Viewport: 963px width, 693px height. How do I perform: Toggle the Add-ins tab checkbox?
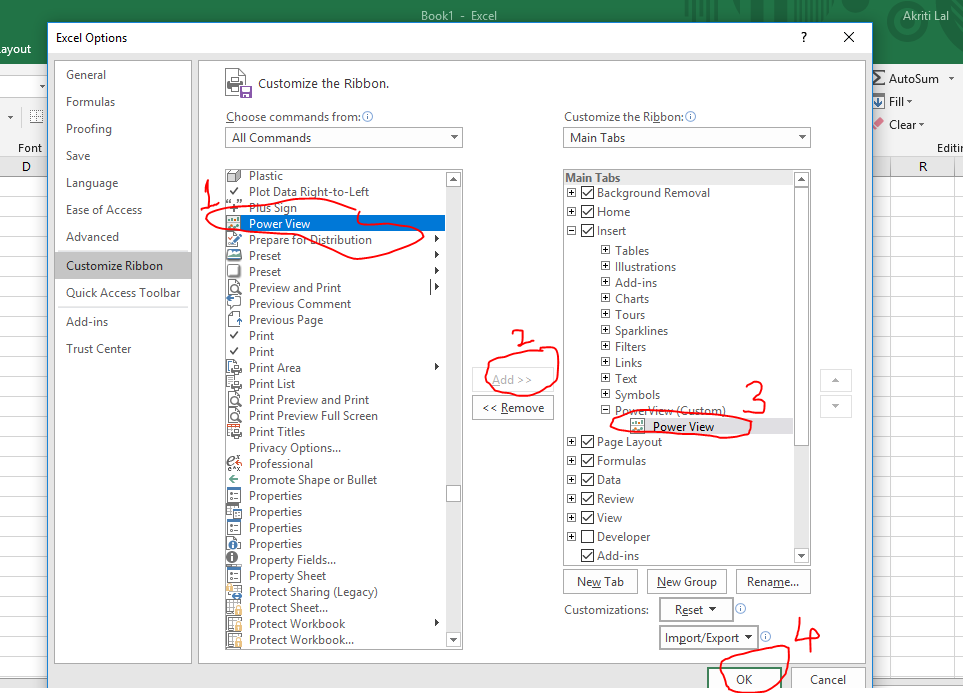587,556
